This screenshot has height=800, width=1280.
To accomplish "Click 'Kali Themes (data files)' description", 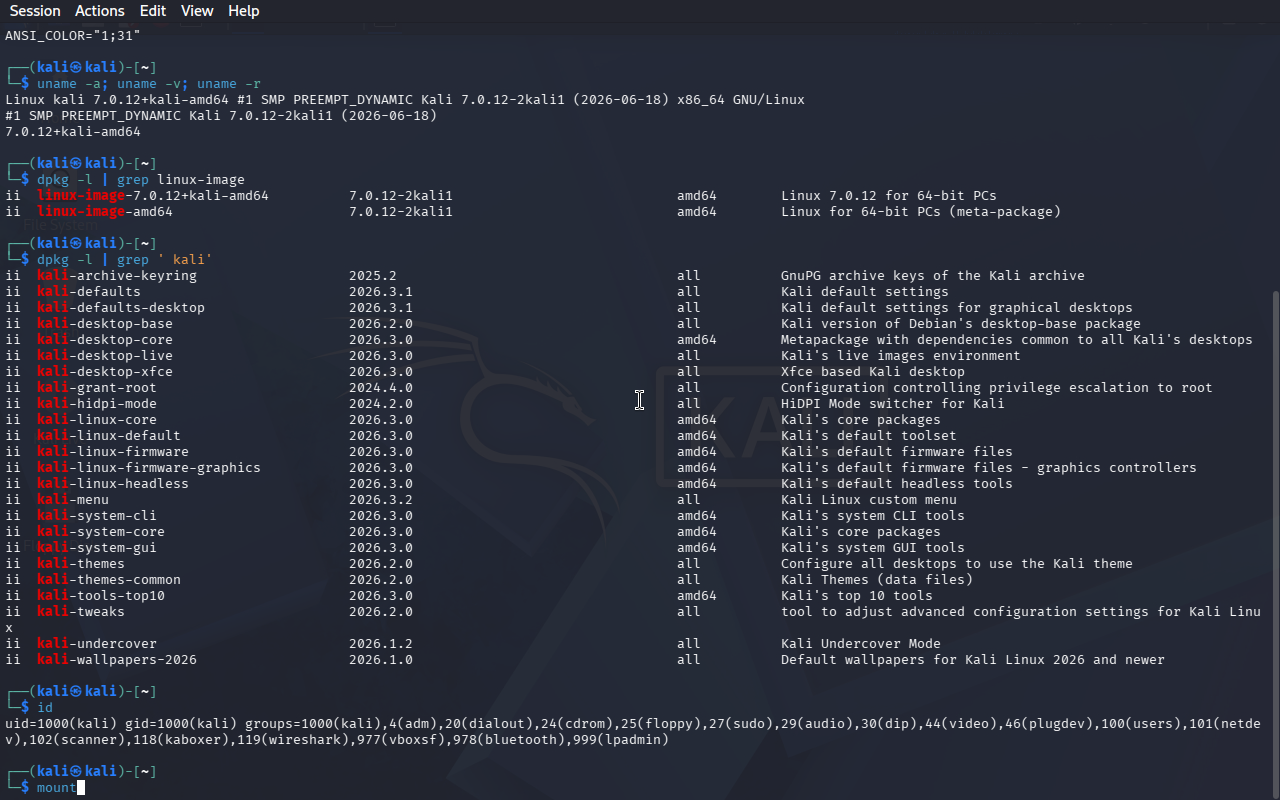I will point(877,580).
